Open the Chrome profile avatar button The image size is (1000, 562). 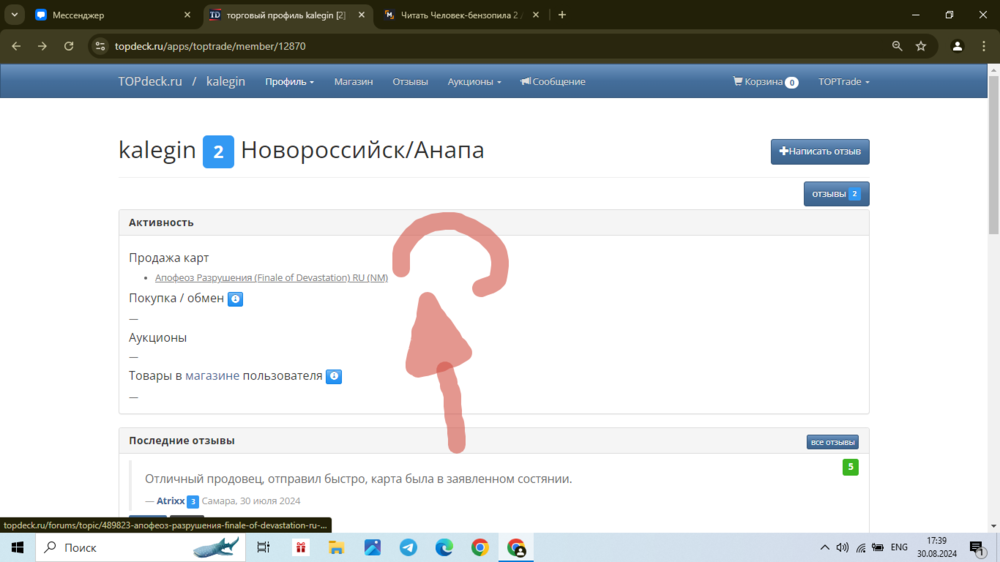click(957, 46)
